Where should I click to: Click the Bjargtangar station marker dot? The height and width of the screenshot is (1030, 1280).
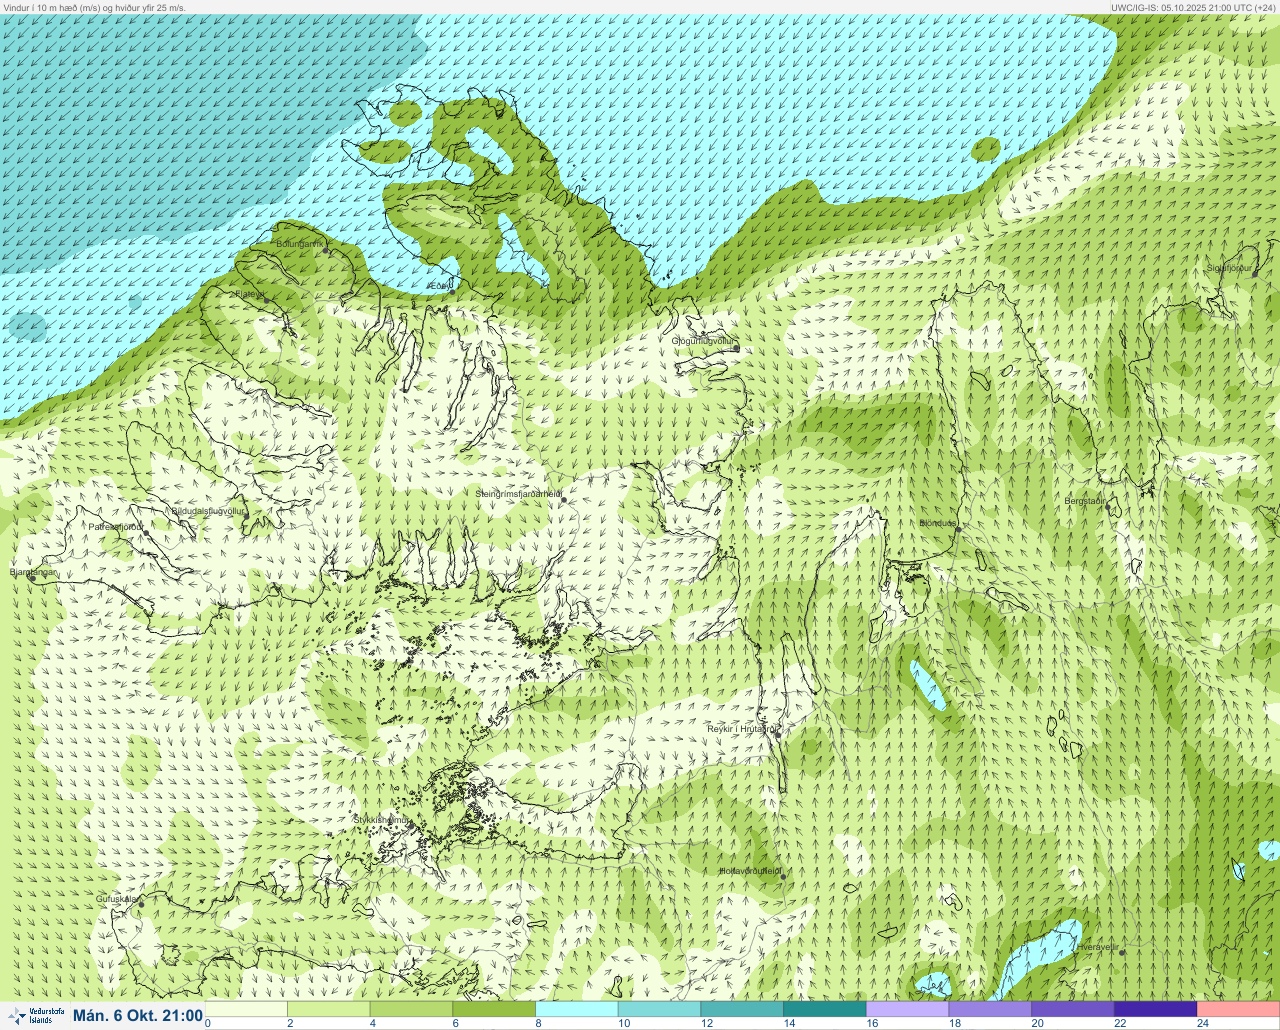coord(32,579)
